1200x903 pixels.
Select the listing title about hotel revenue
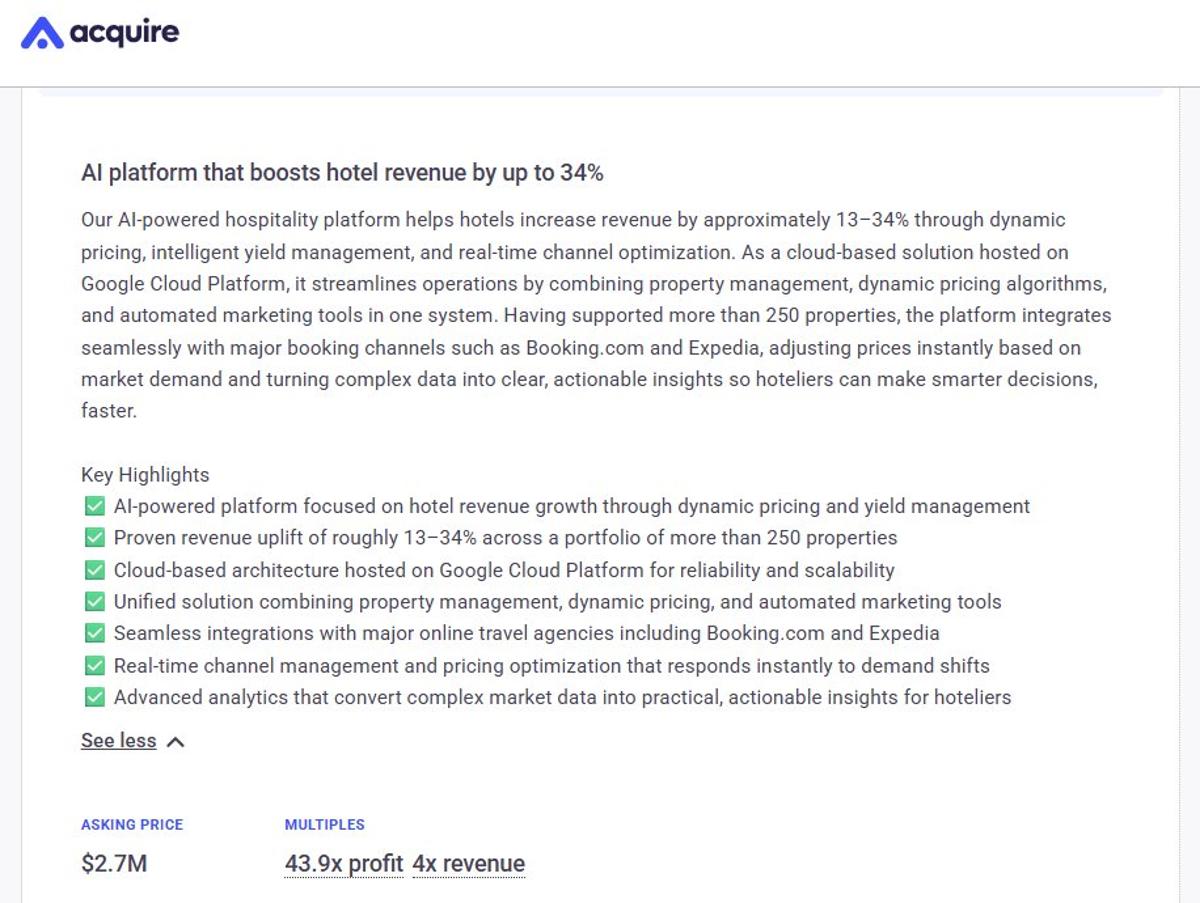tap(343, 172)
